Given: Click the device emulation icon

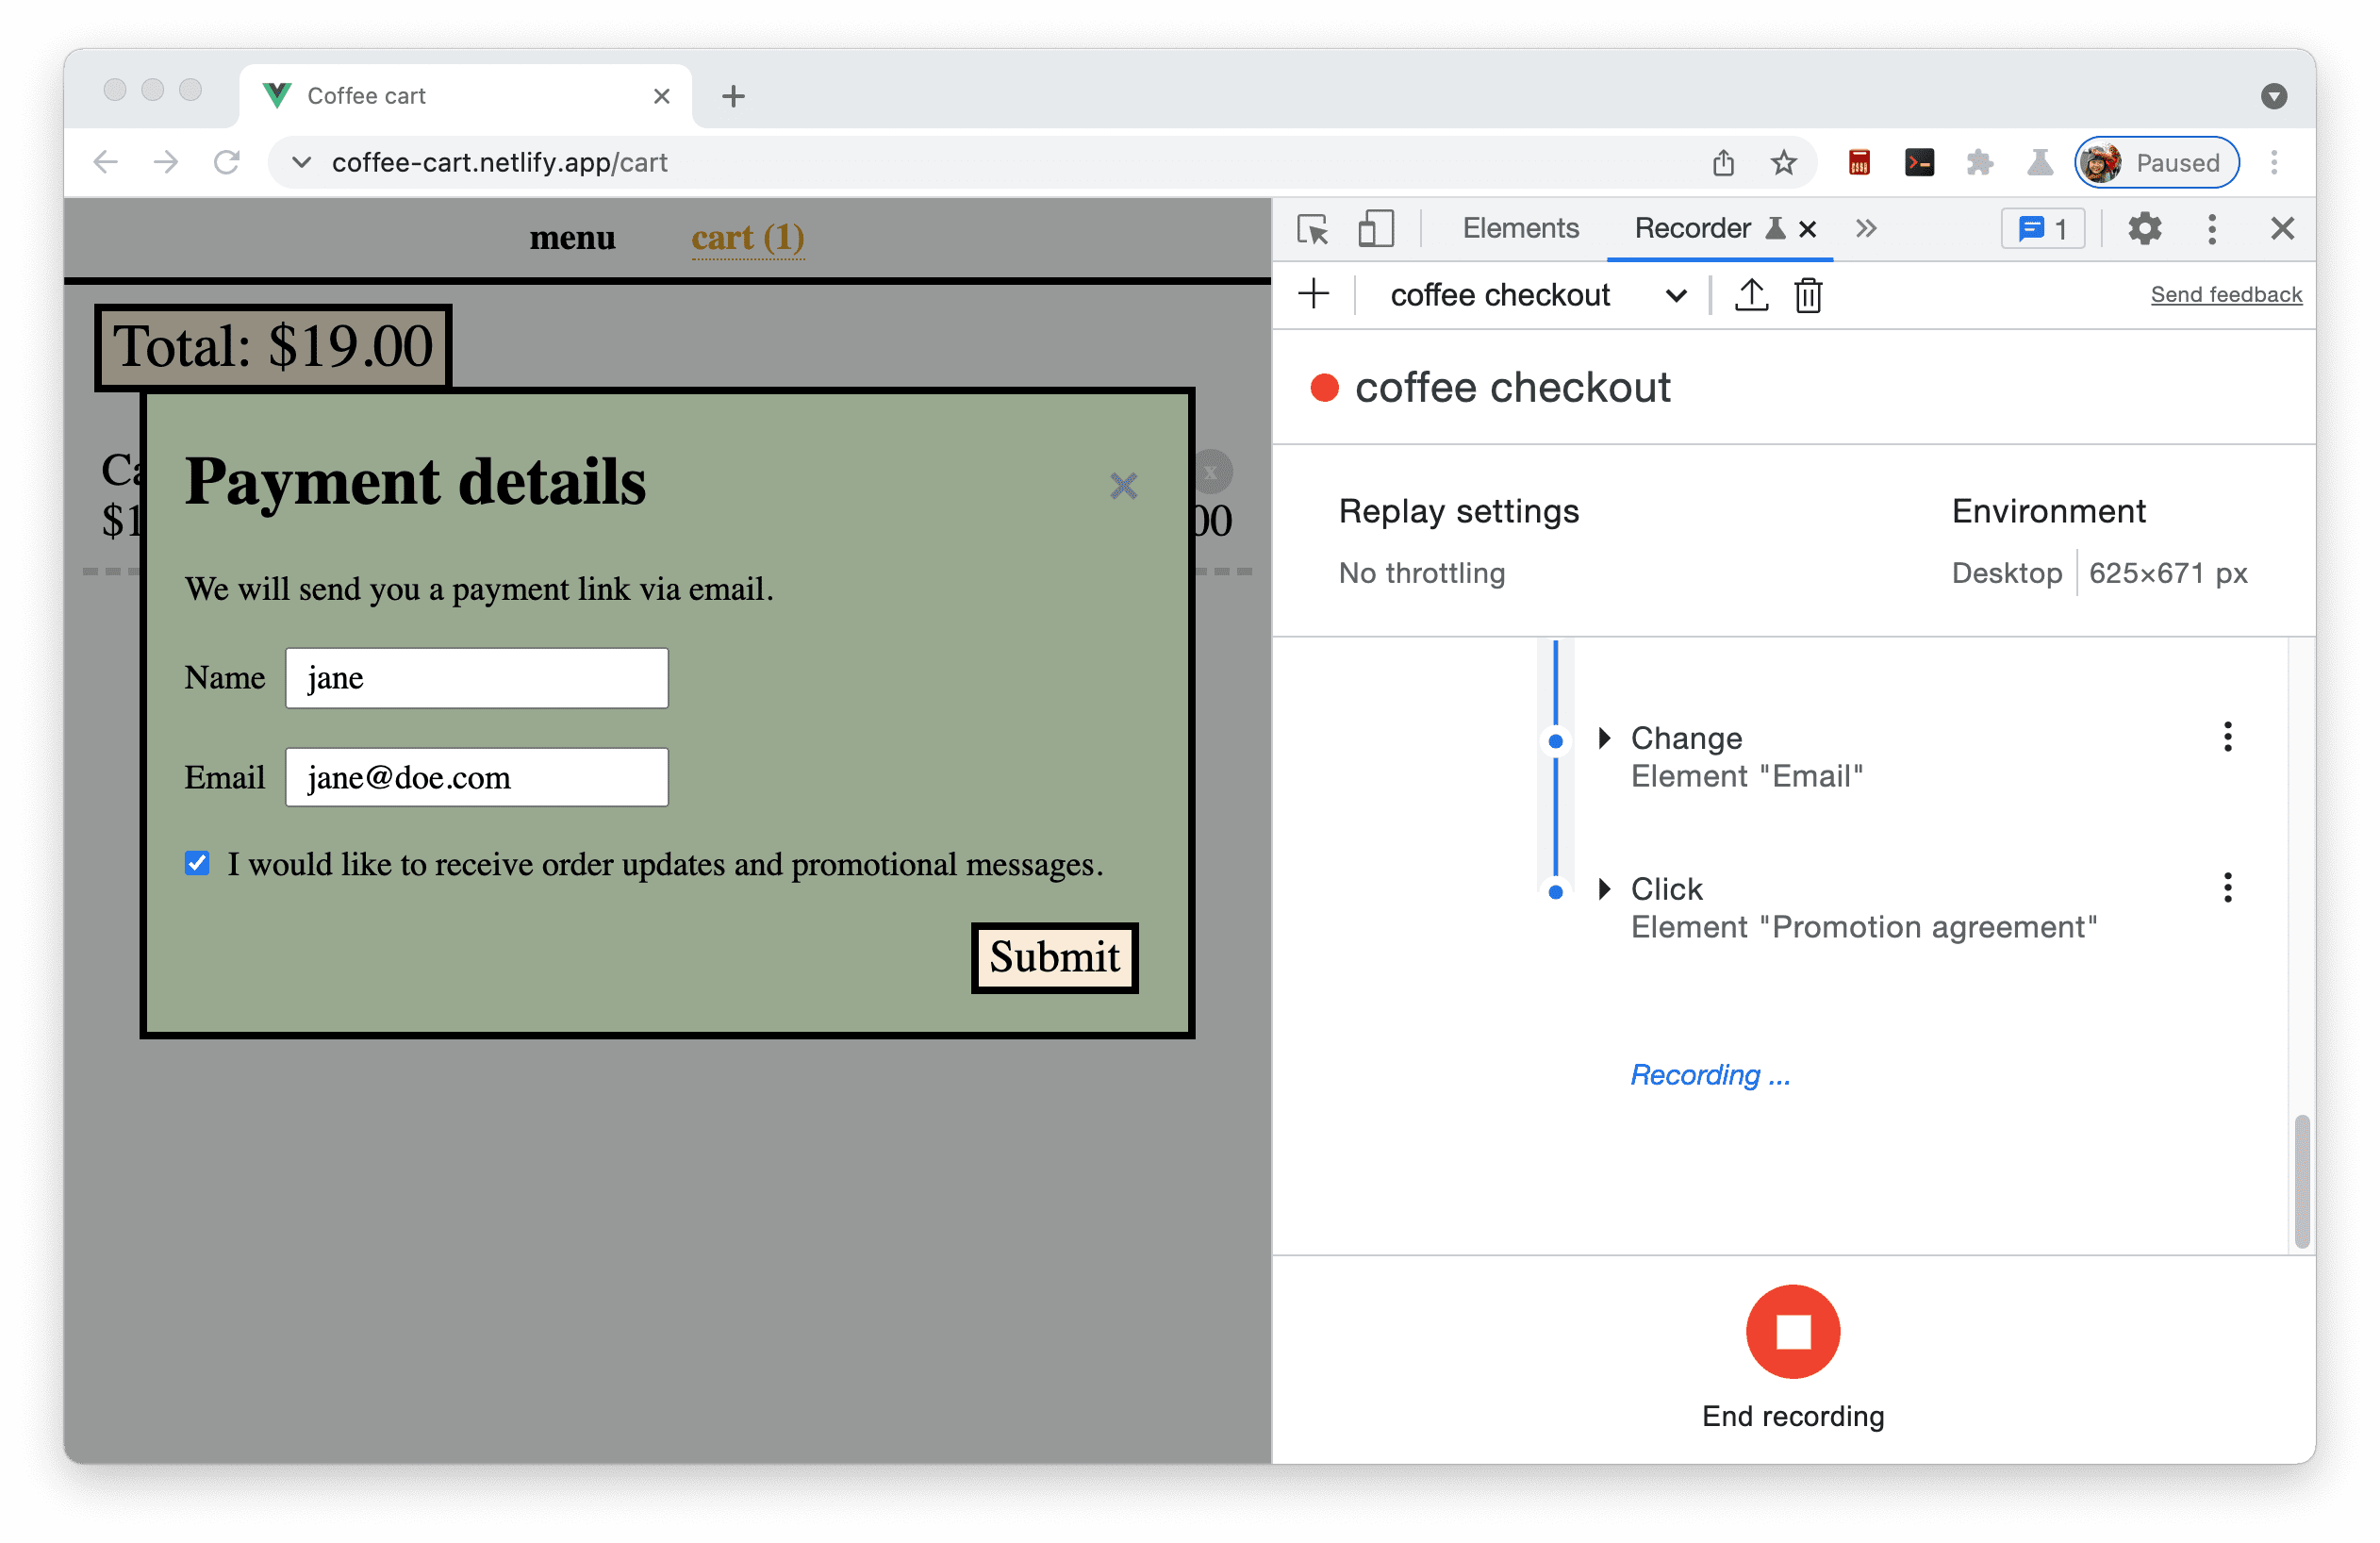Looking at the screenshot, I should (1376, 227).
